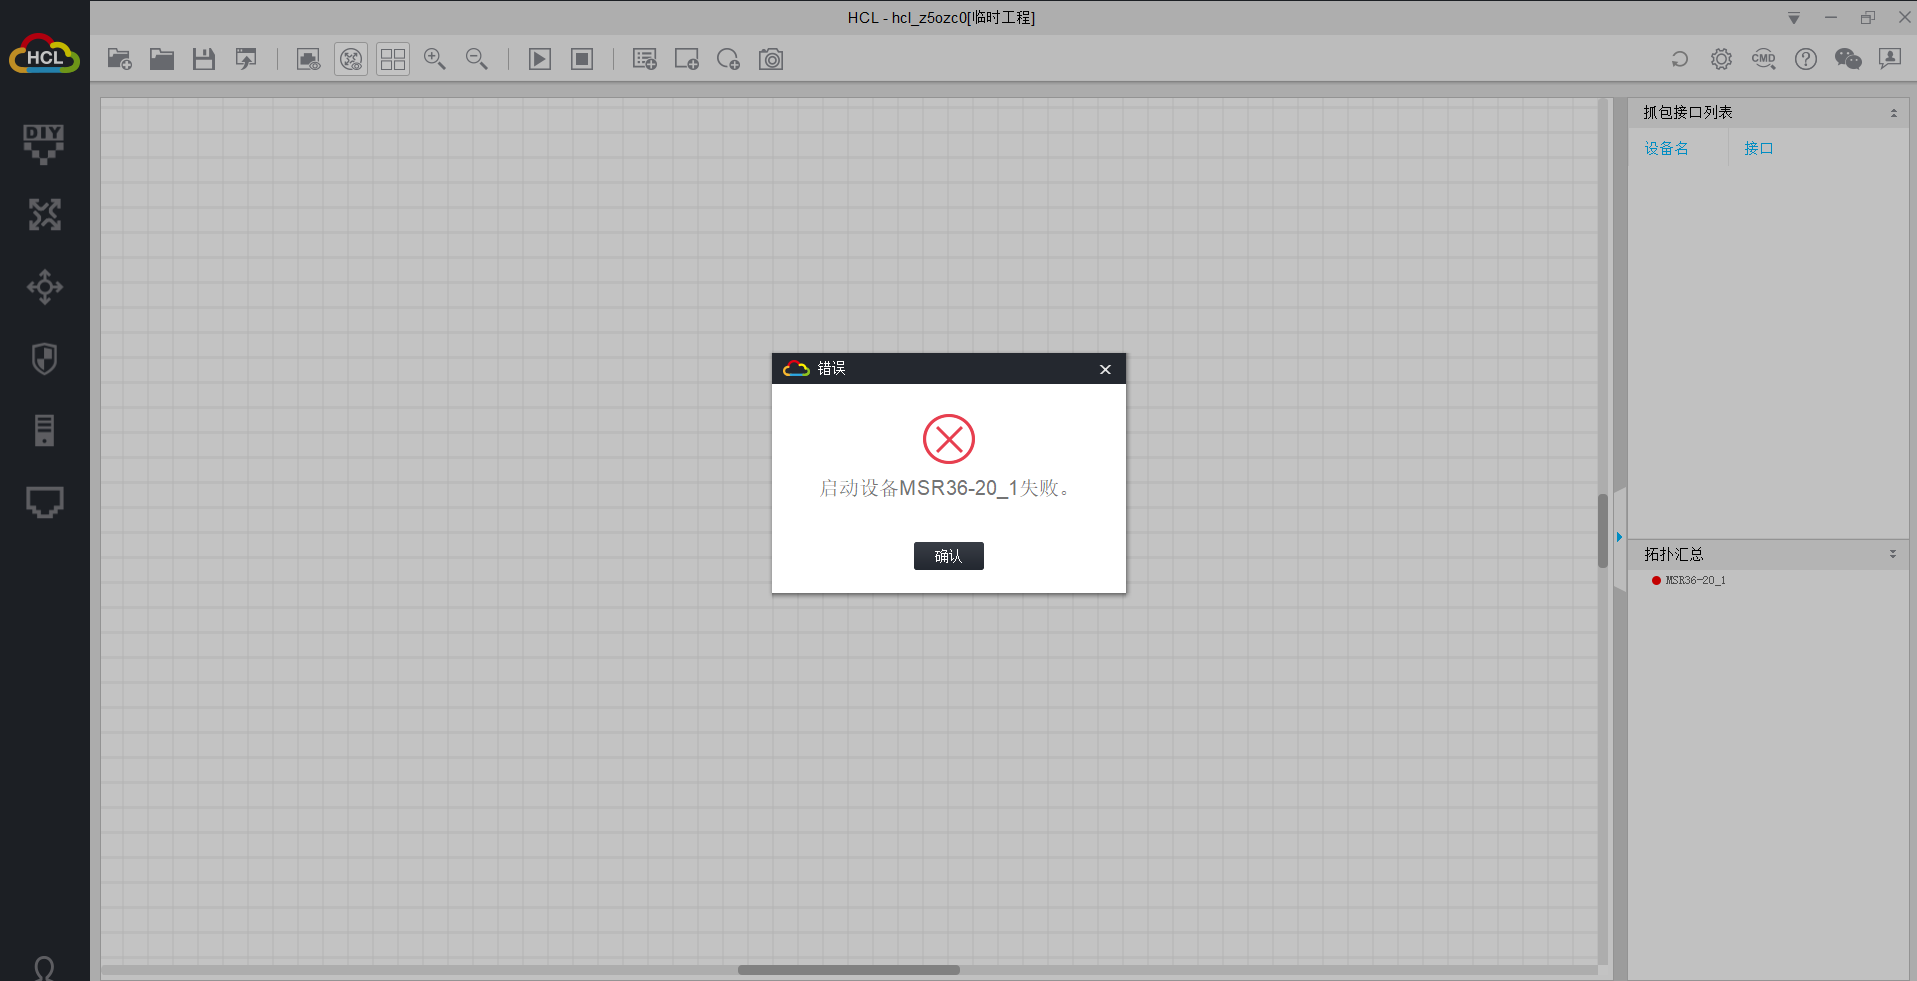Select the monitor-shaped icon in left sidebar
The width and height of the screenshot is (1917, 981).
[44, 502]
